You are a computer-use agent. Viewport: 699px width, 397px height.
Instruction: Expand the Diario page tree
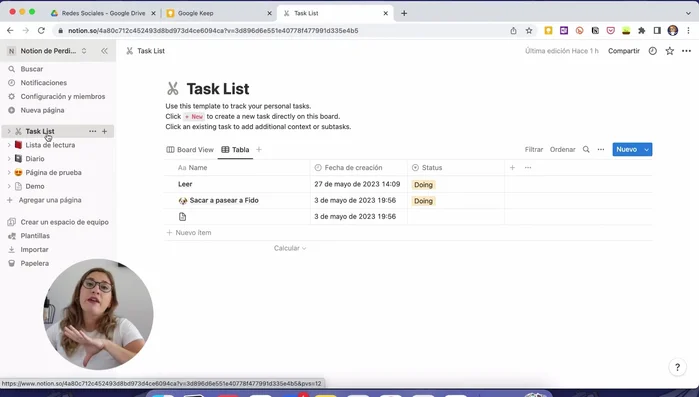(9, 159)
